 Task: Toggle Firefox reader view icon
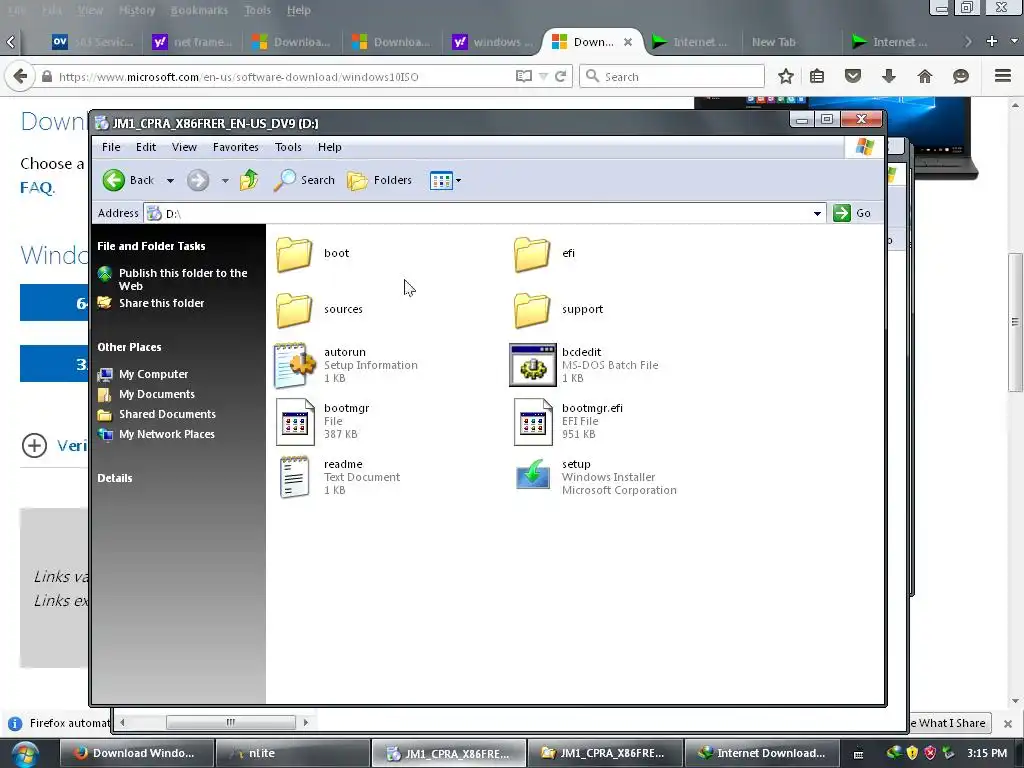pos(524,76)
